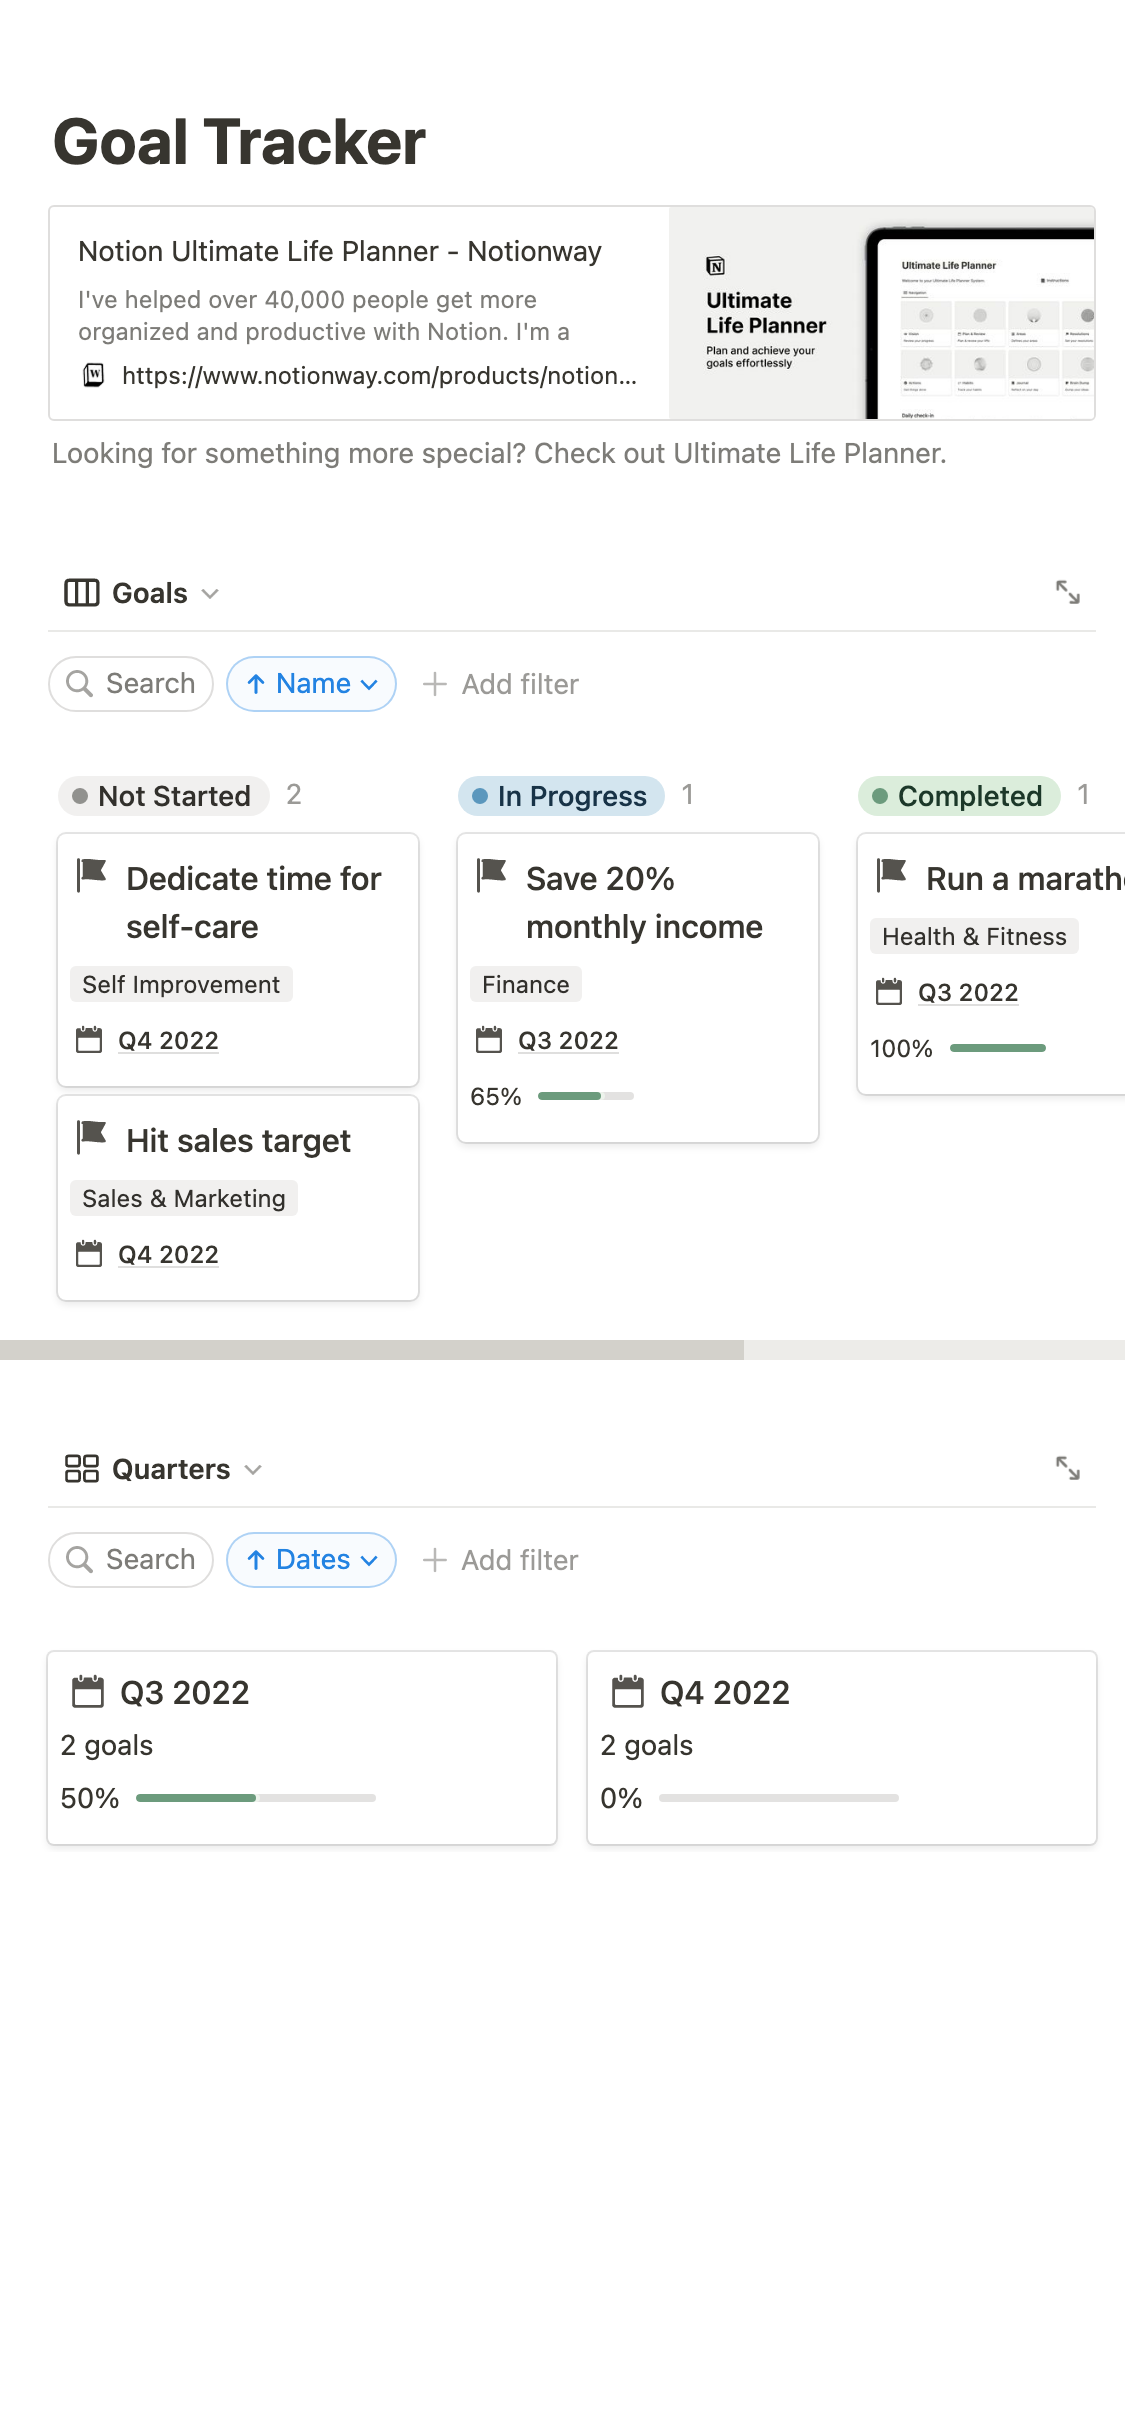The height and width of the screenshot is (2436, 1125).
Task: Click the flag icon on Save 20% card
Action: click(492, 874)
